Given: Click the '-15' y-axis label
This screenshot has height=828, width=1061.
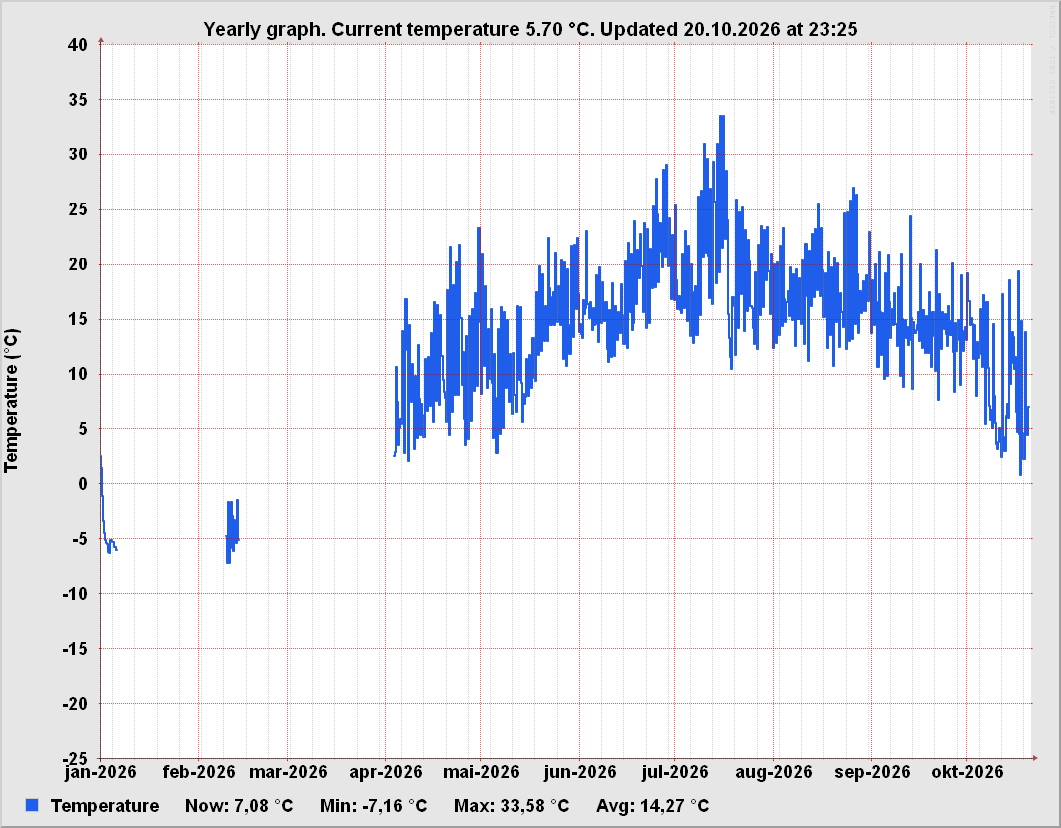Looking at the screenshot, I should click(75, 648).
